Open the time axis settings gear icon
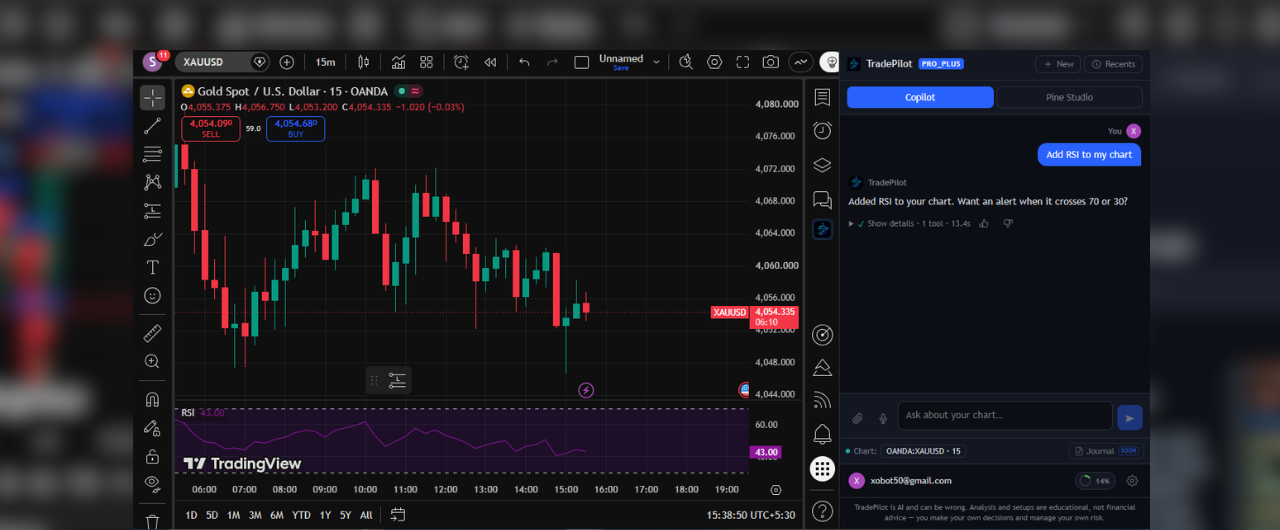 pos(776,490)
